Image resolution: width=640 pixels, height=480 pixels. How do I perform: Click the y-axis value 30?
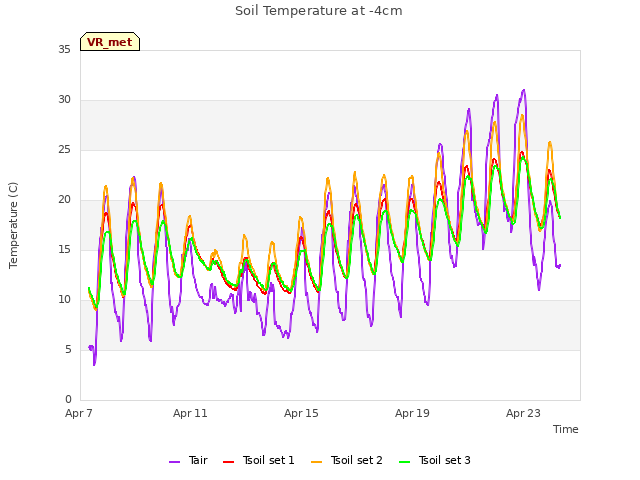[64, 100]
